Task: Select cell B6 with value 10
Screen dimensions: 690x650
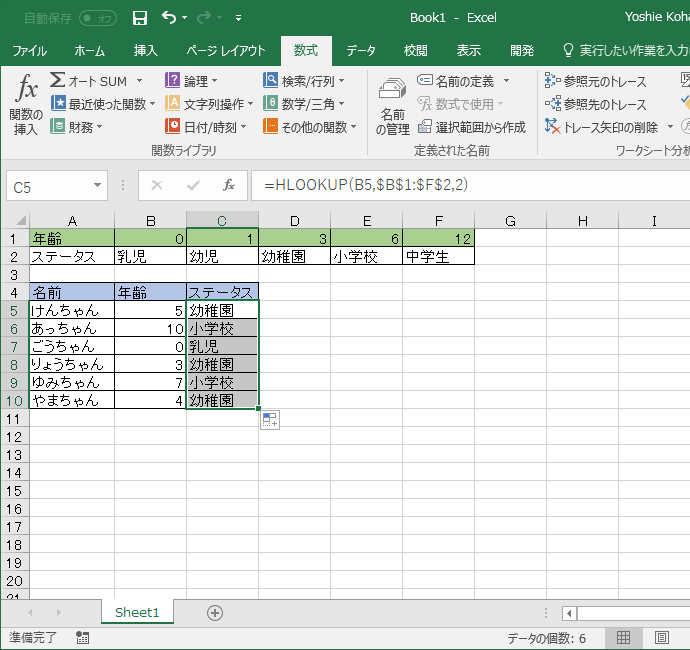Action: pyautogui.click(x=150, y=328)
